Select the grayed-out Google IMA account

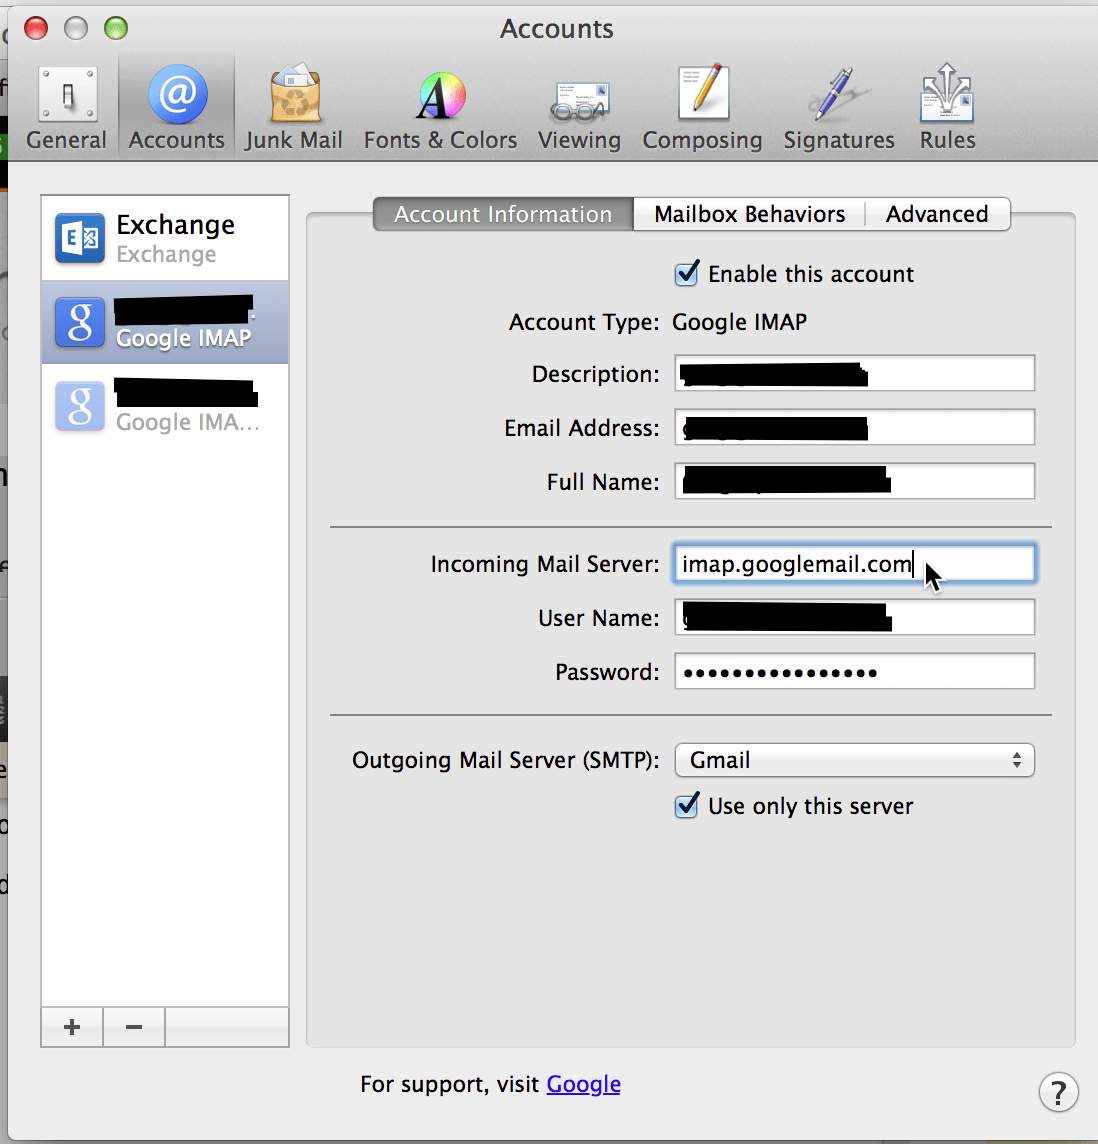click(164, 406)
